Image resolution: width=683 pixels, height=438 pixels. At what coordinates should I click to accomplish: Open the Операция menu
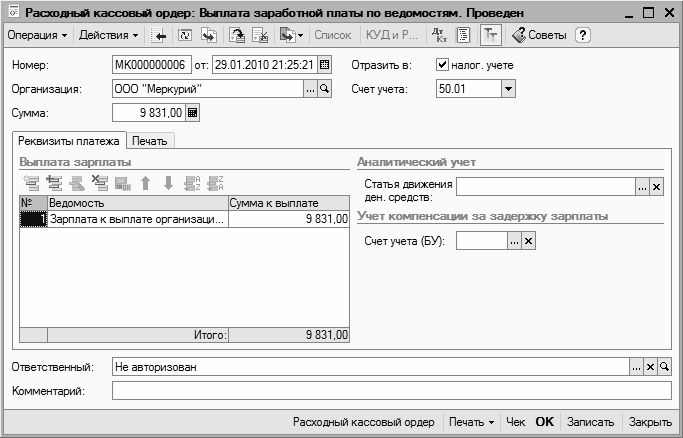pyautogui.click(x=37, y=35)
